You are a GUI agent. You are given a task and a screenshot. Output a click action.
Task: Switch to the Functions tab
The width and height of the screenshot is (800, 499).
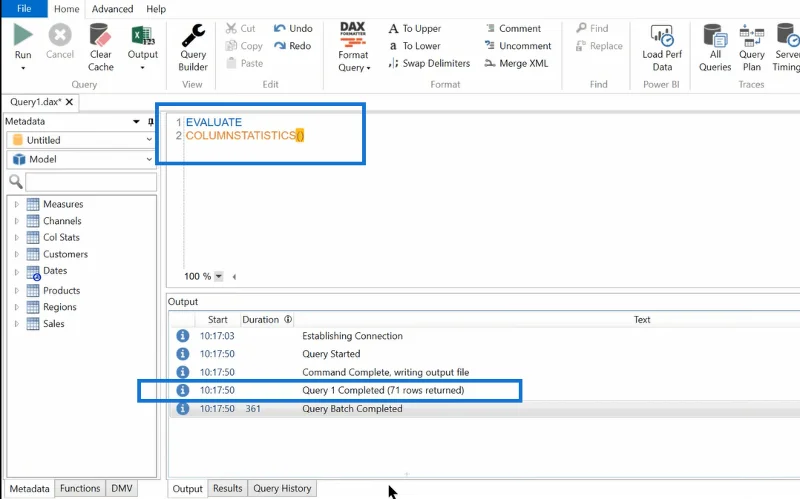80,488
